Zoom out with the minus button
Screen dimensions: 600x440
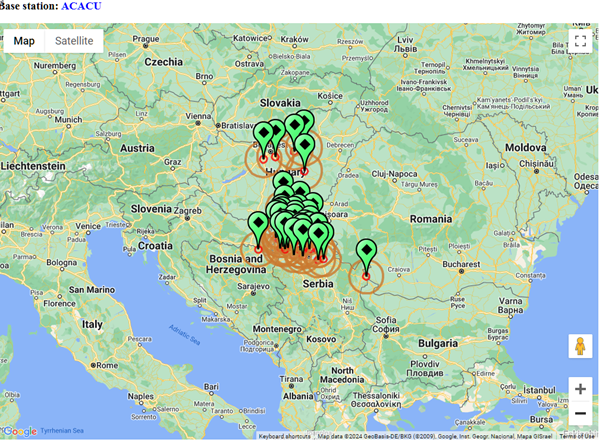pos(580,413)
